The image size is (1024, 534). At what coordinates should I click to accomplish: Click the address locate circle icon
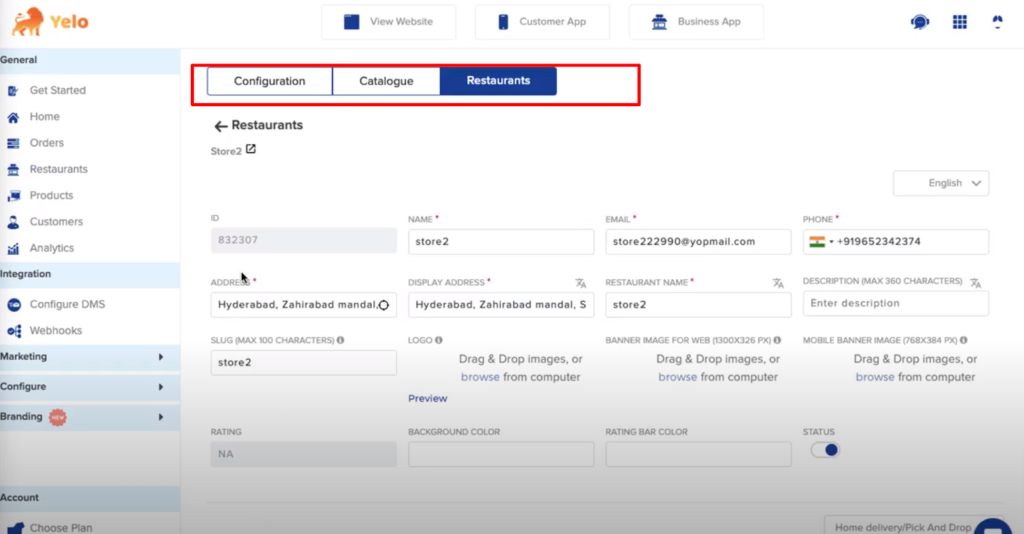[384, 305]
